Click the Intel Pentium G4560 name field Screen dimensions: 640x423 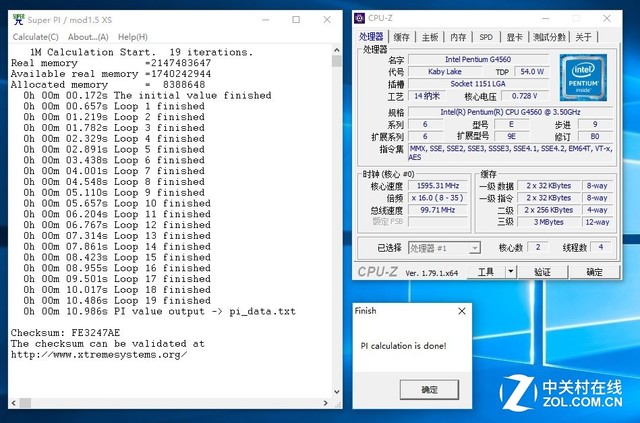click(x=478, y=60)
